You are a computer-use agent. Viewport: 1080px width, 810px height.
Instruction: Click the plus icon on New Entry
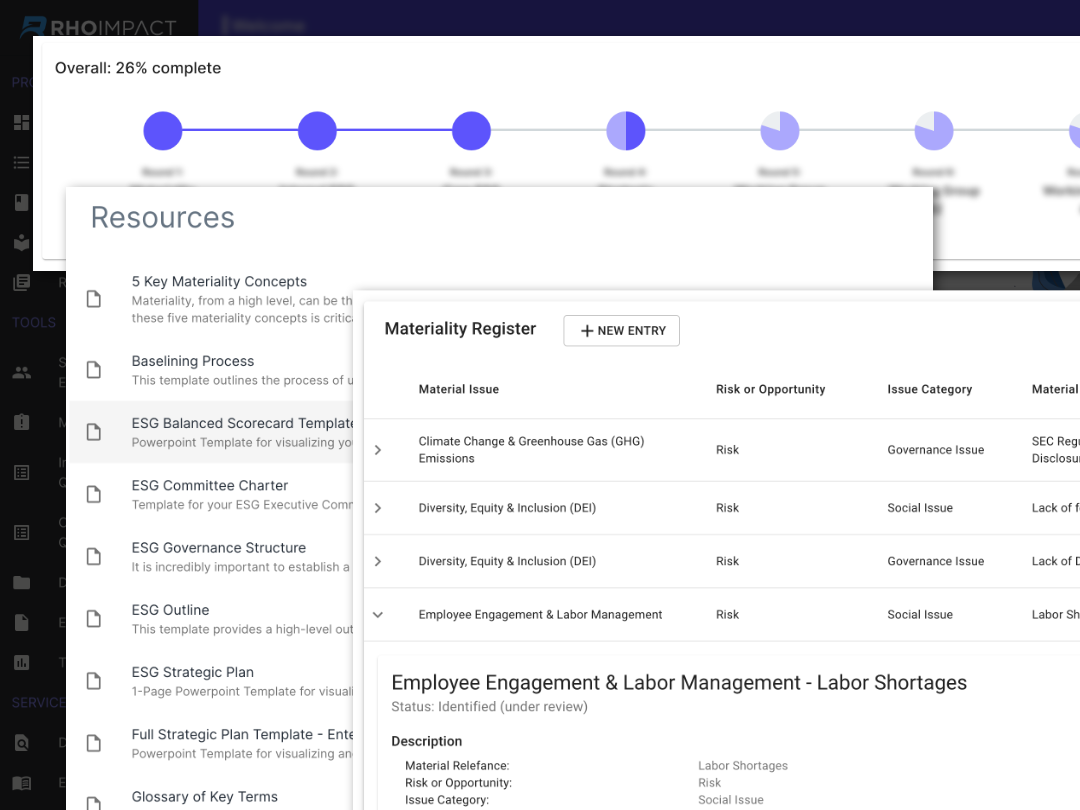[x=587, y=331]
